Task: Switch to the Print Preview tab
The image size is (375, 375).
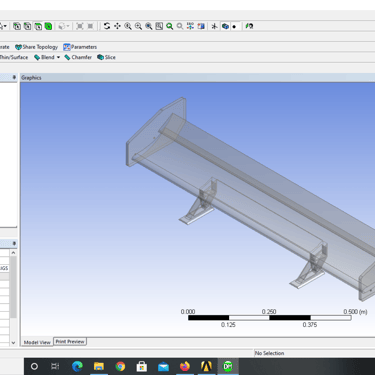Action: coord(70,341)
